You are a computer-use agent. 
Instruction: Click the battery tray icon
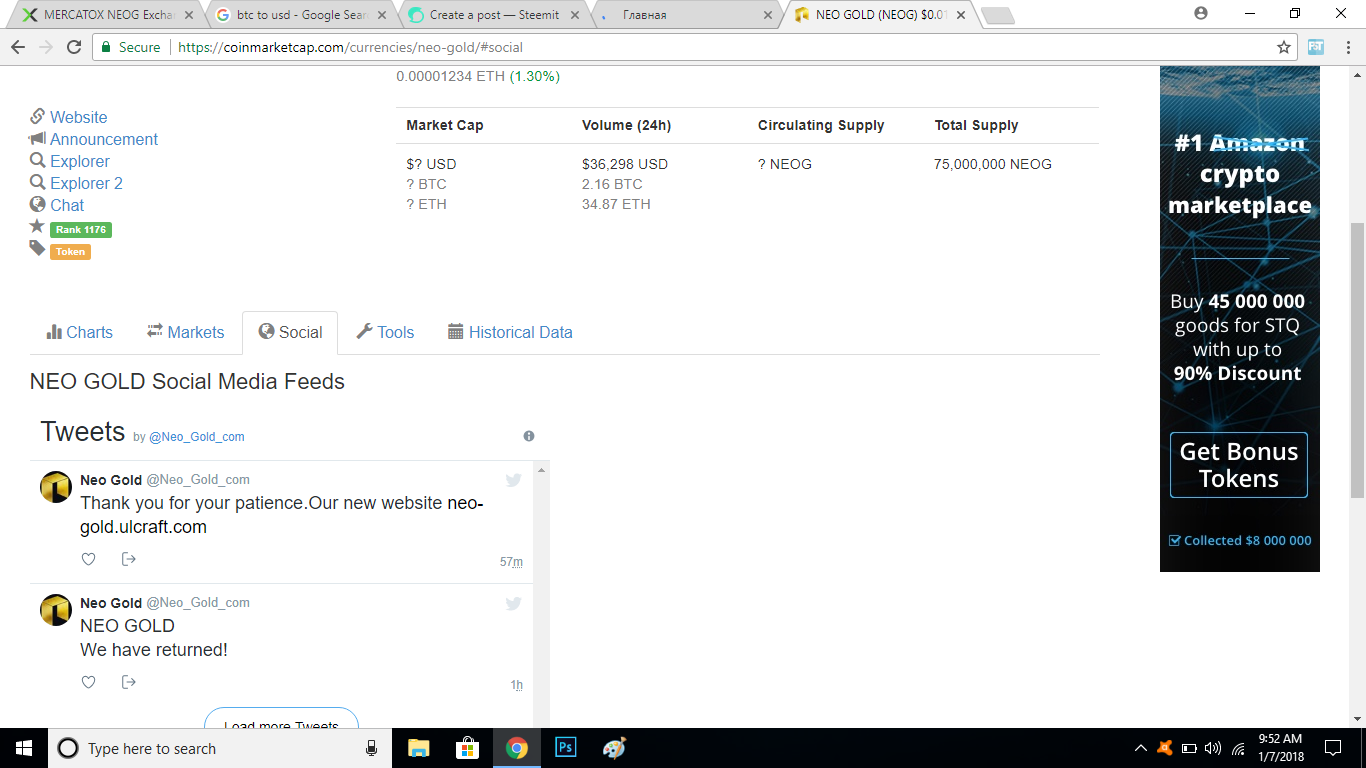1189,748
